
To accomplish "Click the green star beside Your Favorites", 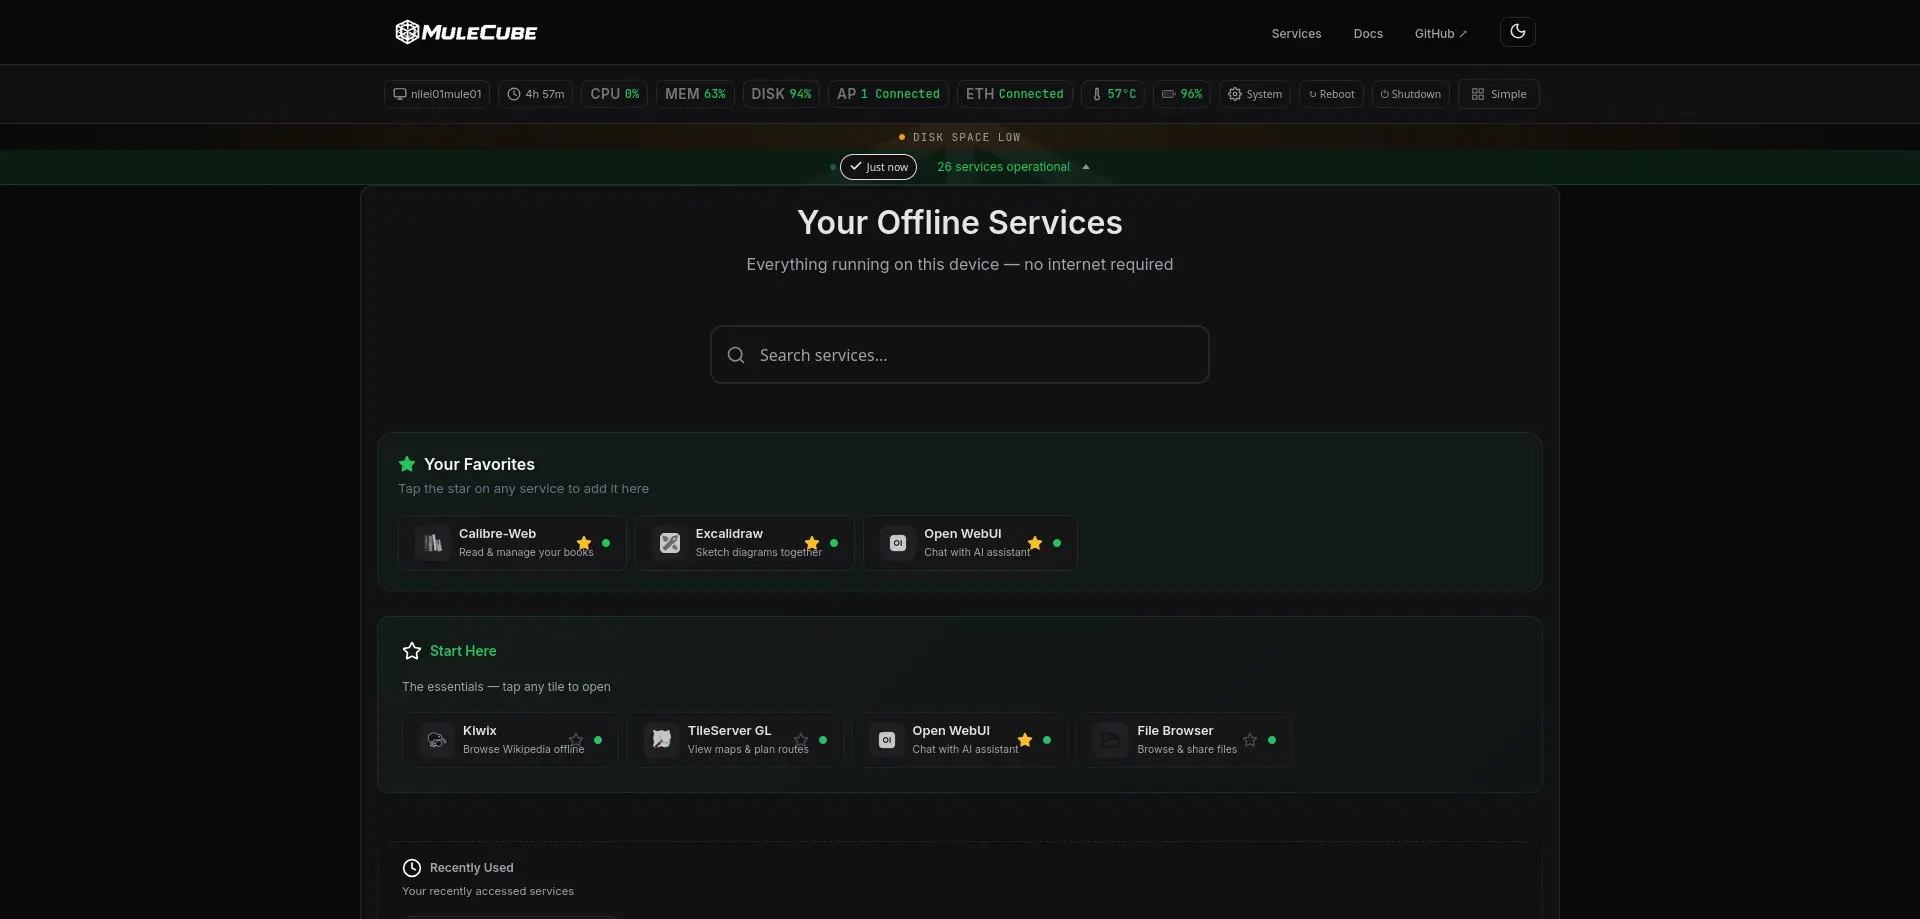I will pos(407,464).
